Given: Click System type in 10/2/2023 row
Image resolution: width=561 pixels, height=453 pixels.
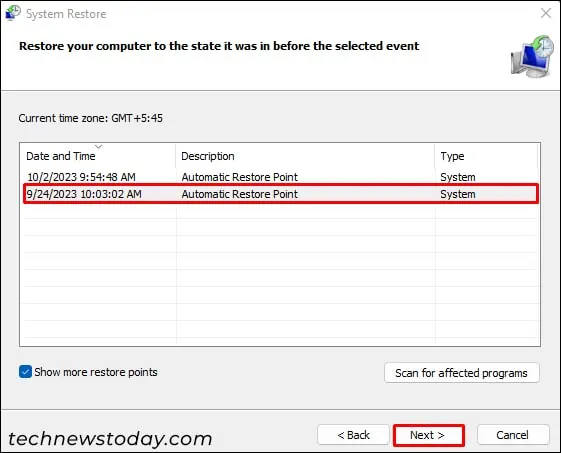Looking at the screenshot, I should tap(458, 177).
